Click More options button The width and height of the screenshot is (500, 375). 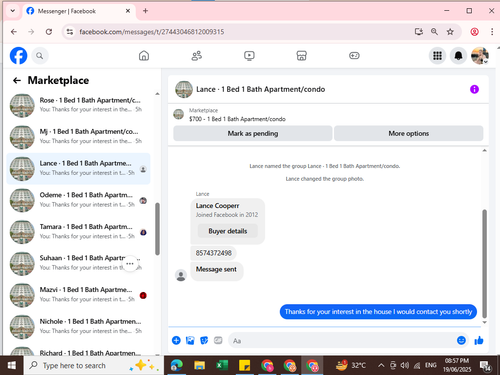point(409,133)
